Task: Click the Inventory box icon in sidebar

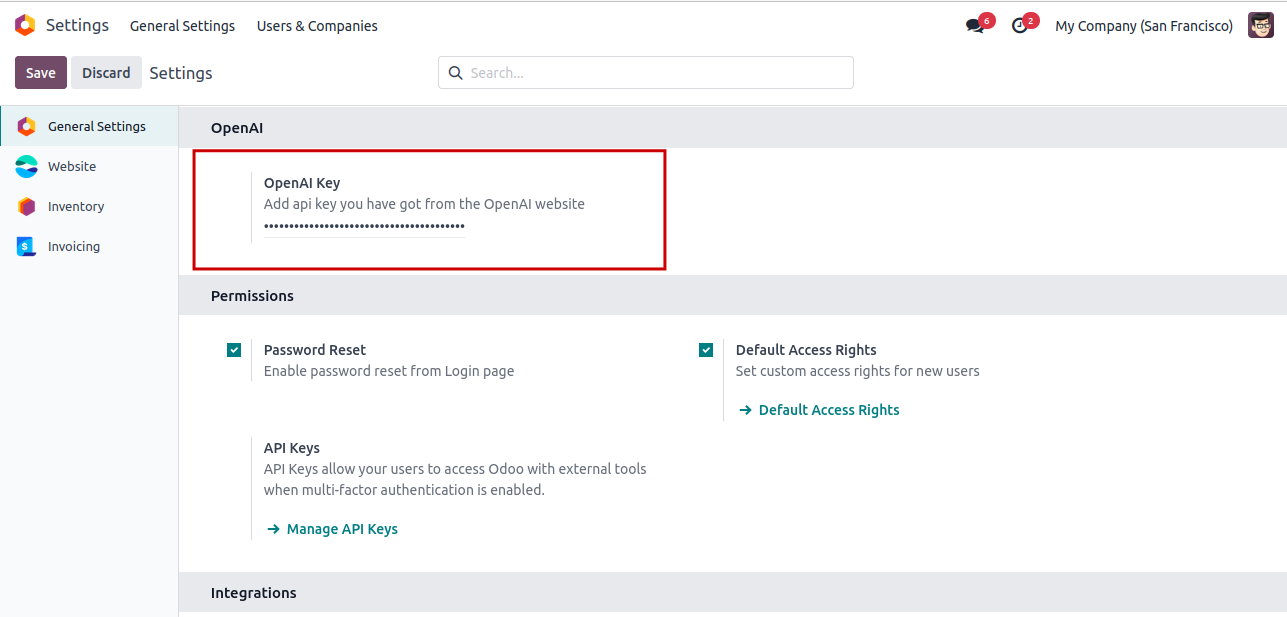Action: point(27,207)
